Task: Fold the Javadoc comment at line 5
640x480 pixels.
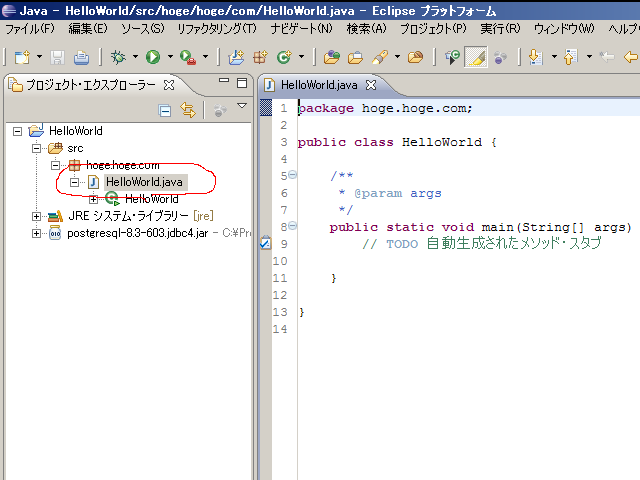Action: point(292,176)
